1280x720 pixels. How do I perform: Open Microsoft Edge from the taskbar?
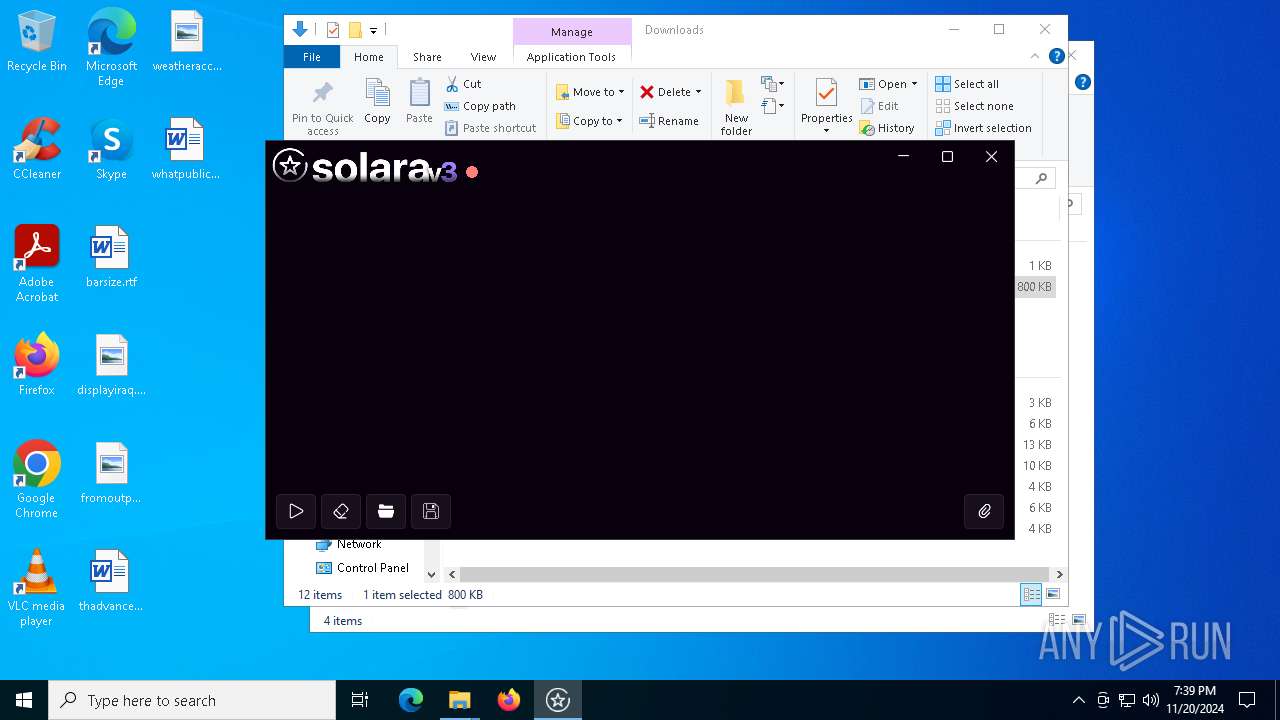tap(411, 700)
